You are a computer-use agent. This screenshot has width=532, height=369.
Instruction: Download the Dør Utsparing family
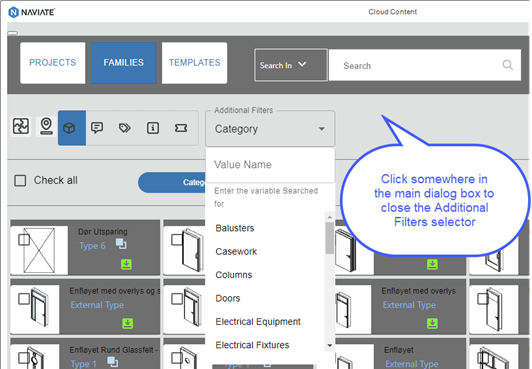(127, 264)
